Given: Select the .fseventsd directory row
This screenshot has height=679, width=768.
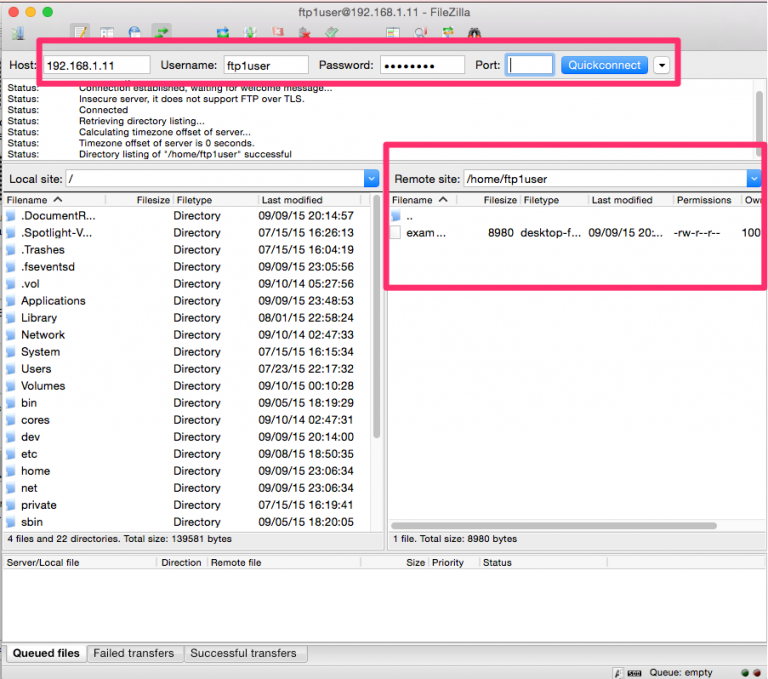Looking at the screenshot, I should pyautogui.click(x=188, y=267).
